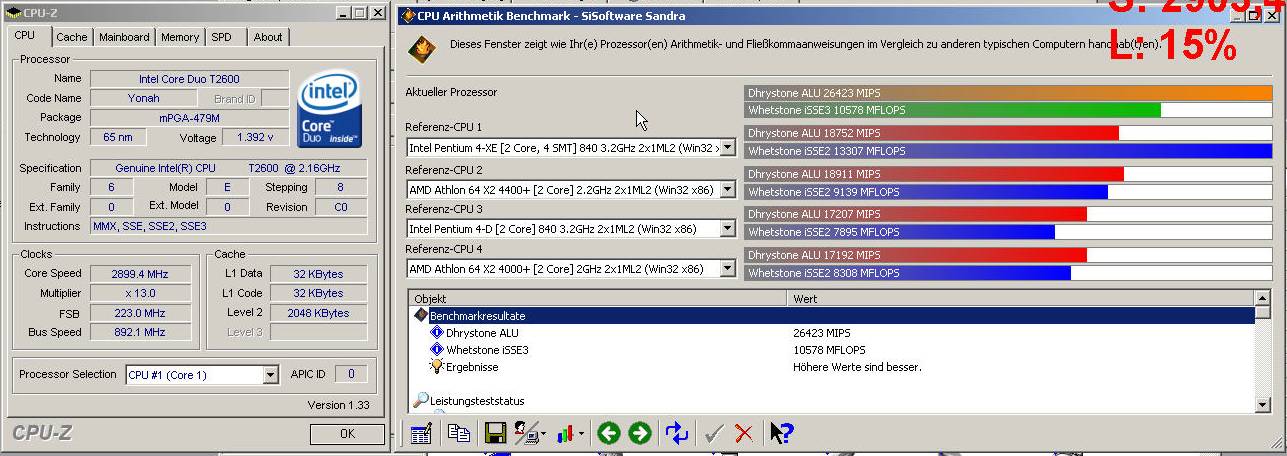Click the Package value mPGA-479M
The width and height of the screenshot is (1287, 456).
[189, 118]
